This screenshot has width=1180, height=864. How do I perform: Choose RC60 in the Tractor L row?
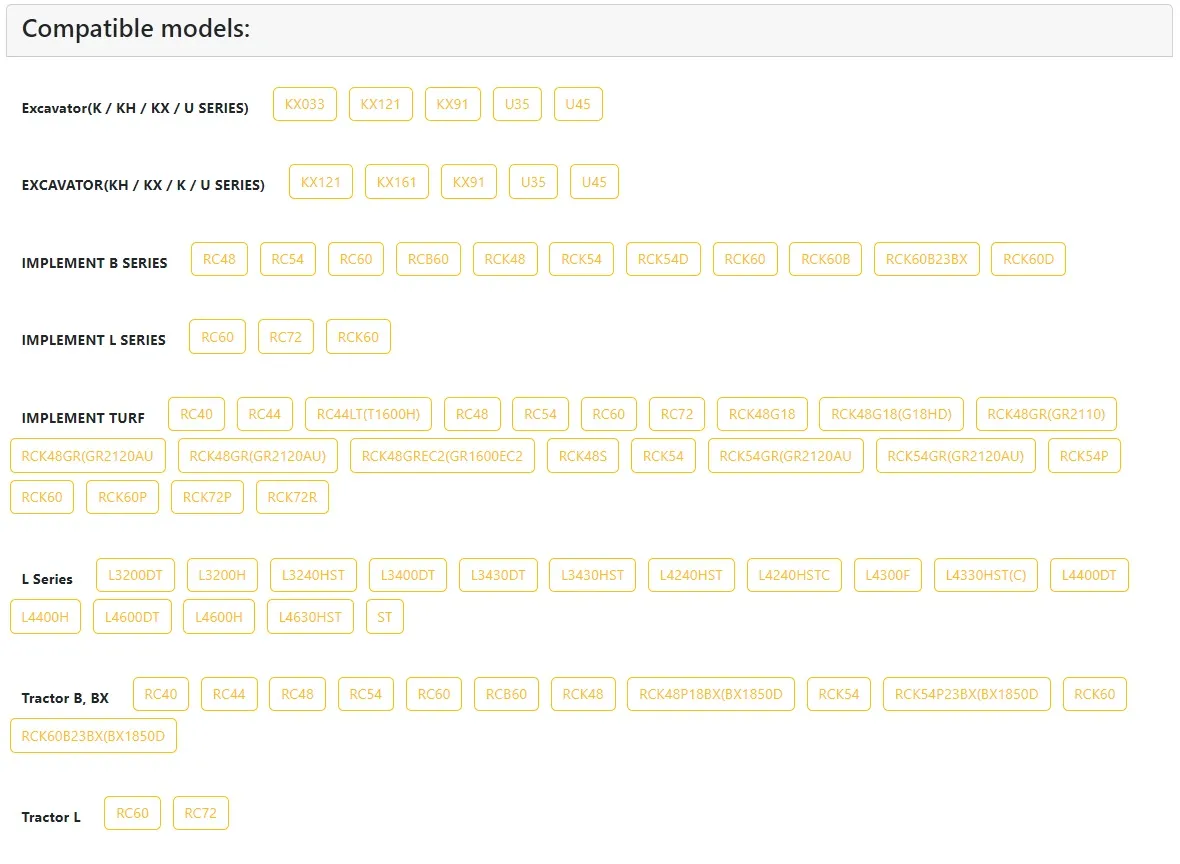pyautogui.click(x=132, y=813)
